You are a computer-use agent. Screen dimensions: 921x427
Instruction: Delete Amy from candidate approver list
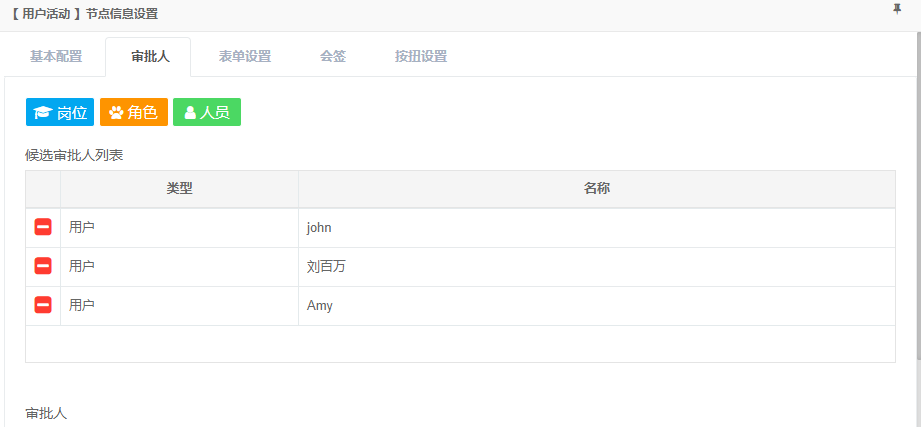(x=43, y=305)
